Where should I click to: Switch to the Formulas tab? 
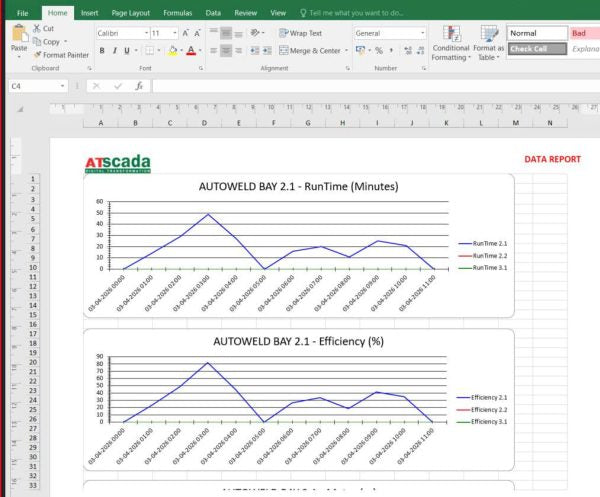[x=178, y=13]
